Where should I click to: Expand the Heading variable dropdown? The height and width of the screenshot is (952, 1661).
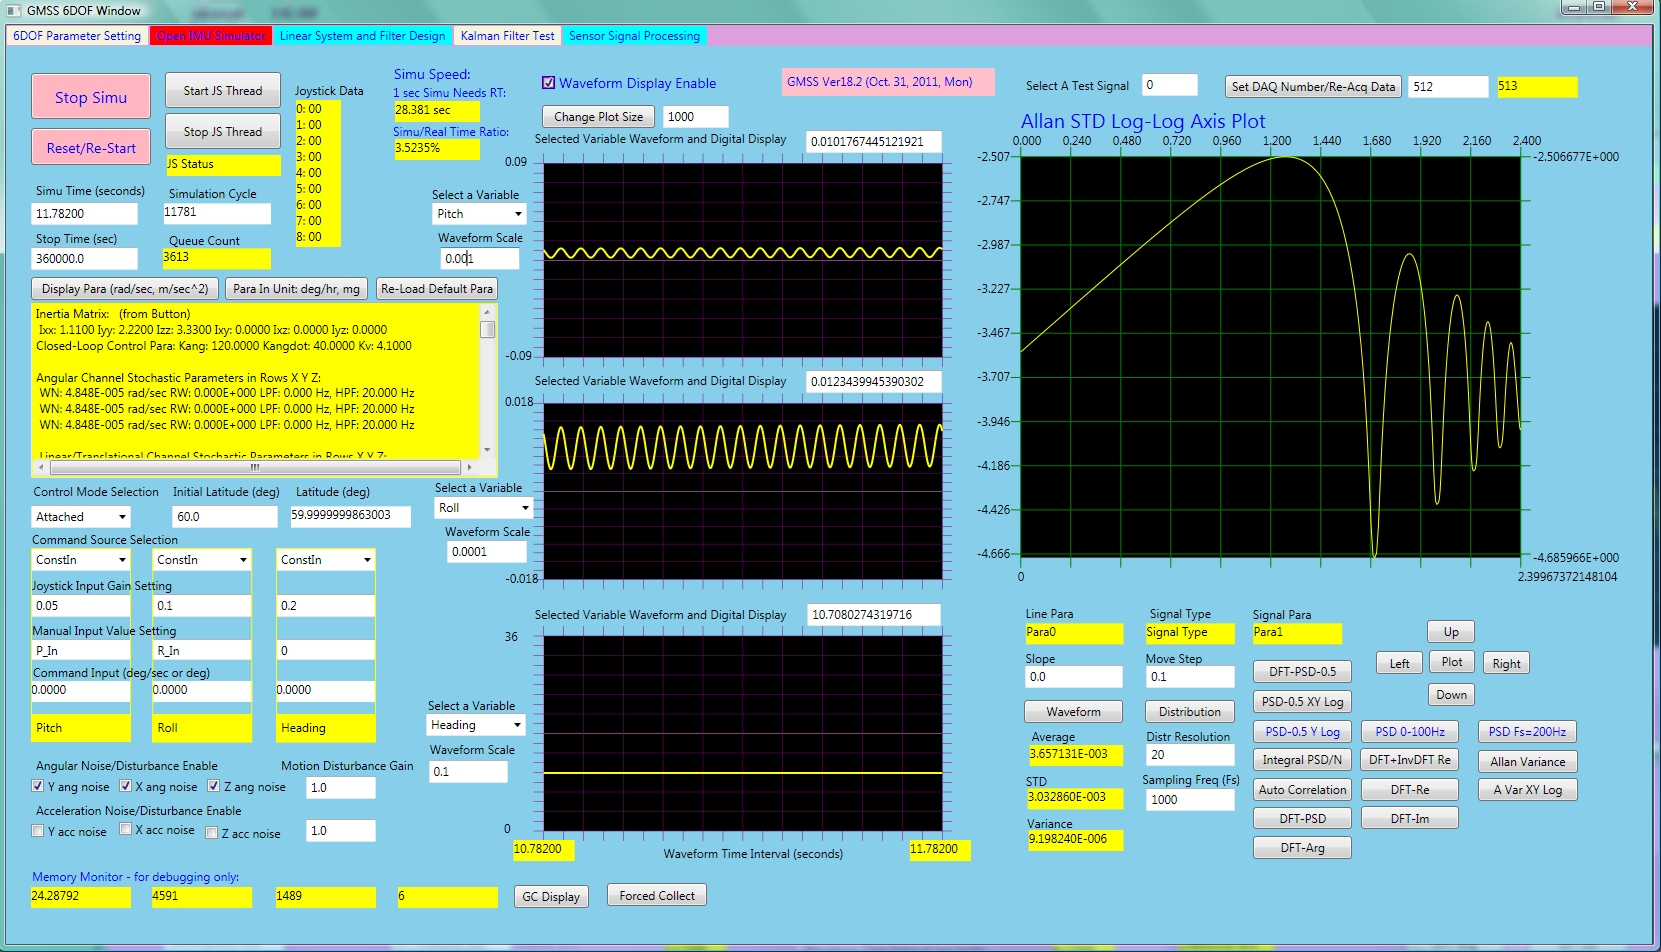pos(477,725)
